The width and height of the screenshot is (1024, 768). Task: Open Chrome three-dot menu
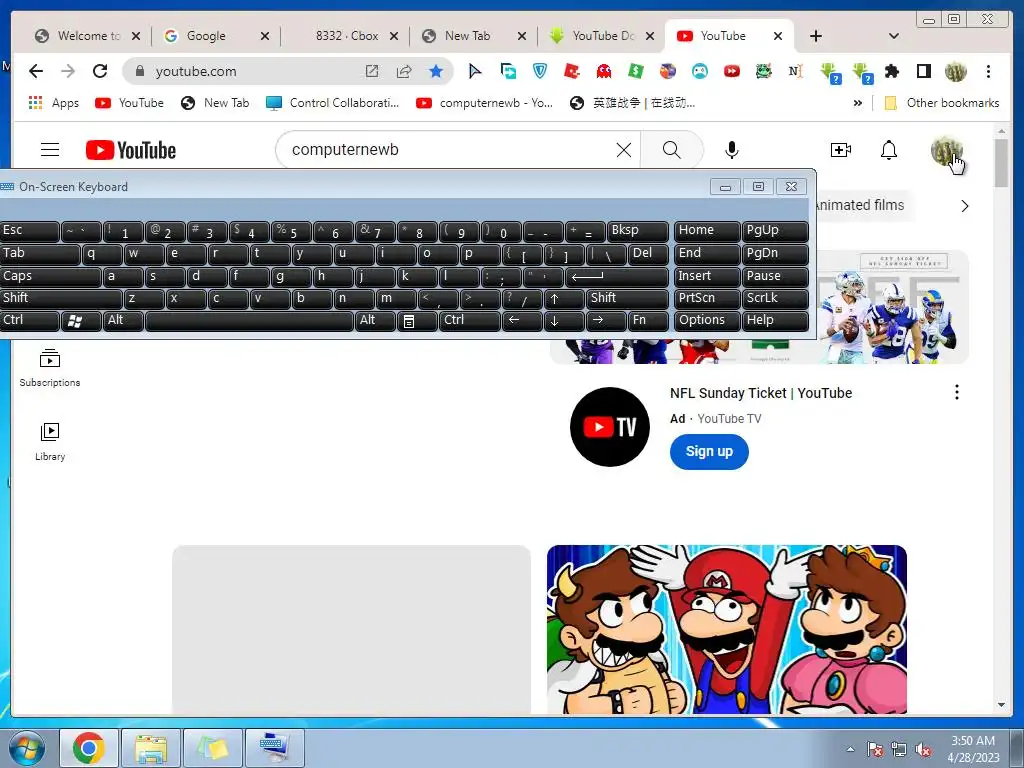988,71
